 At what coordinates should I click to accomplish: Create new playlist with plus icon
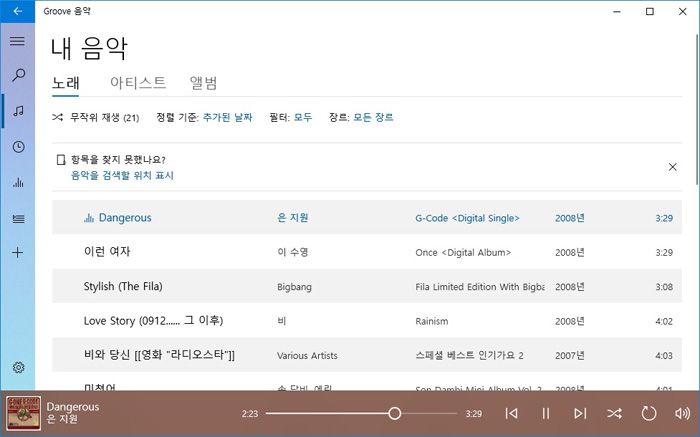pos(17,253)
